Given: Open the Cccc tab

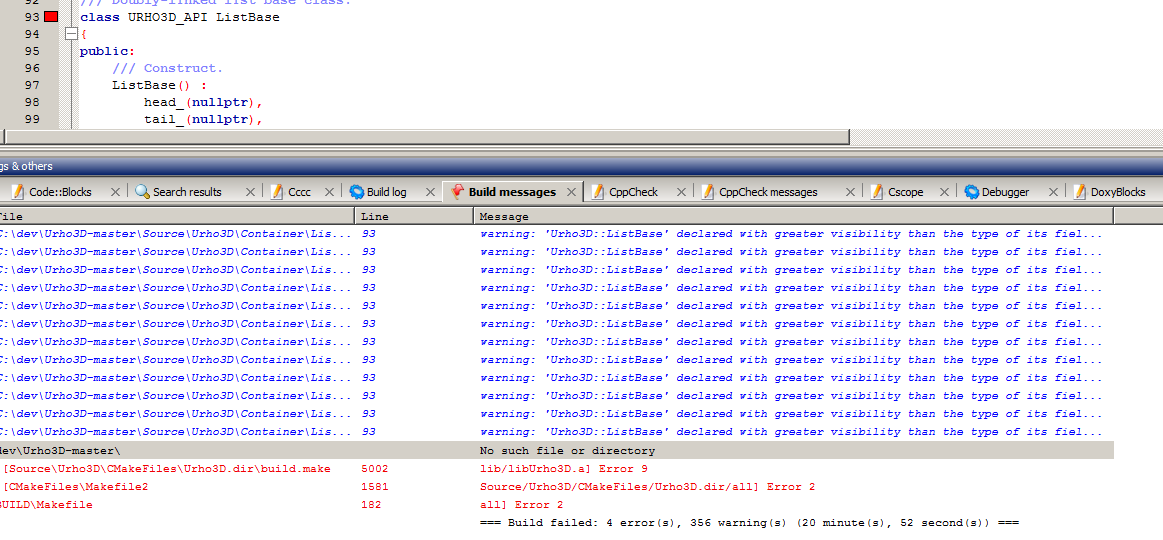Looking at the screenshot, I should (299, 192).
